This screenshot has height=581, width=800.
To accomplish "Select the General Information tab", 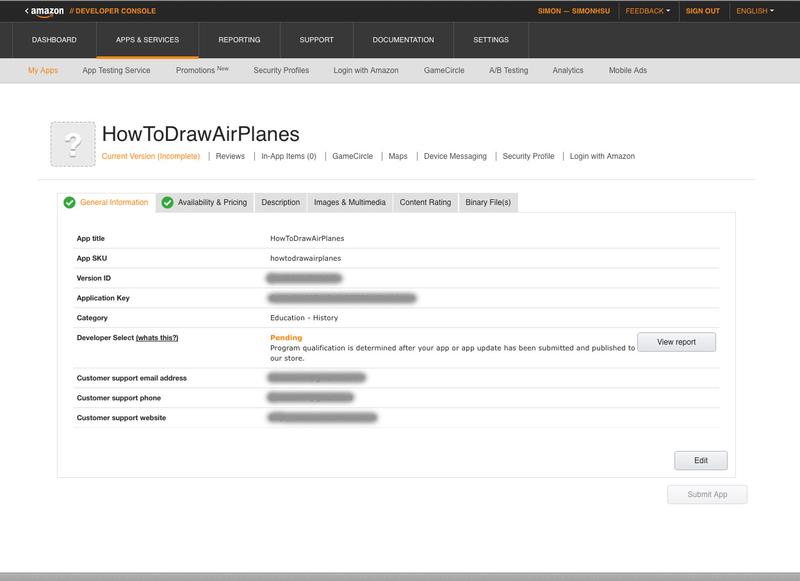I will (107, 203).
